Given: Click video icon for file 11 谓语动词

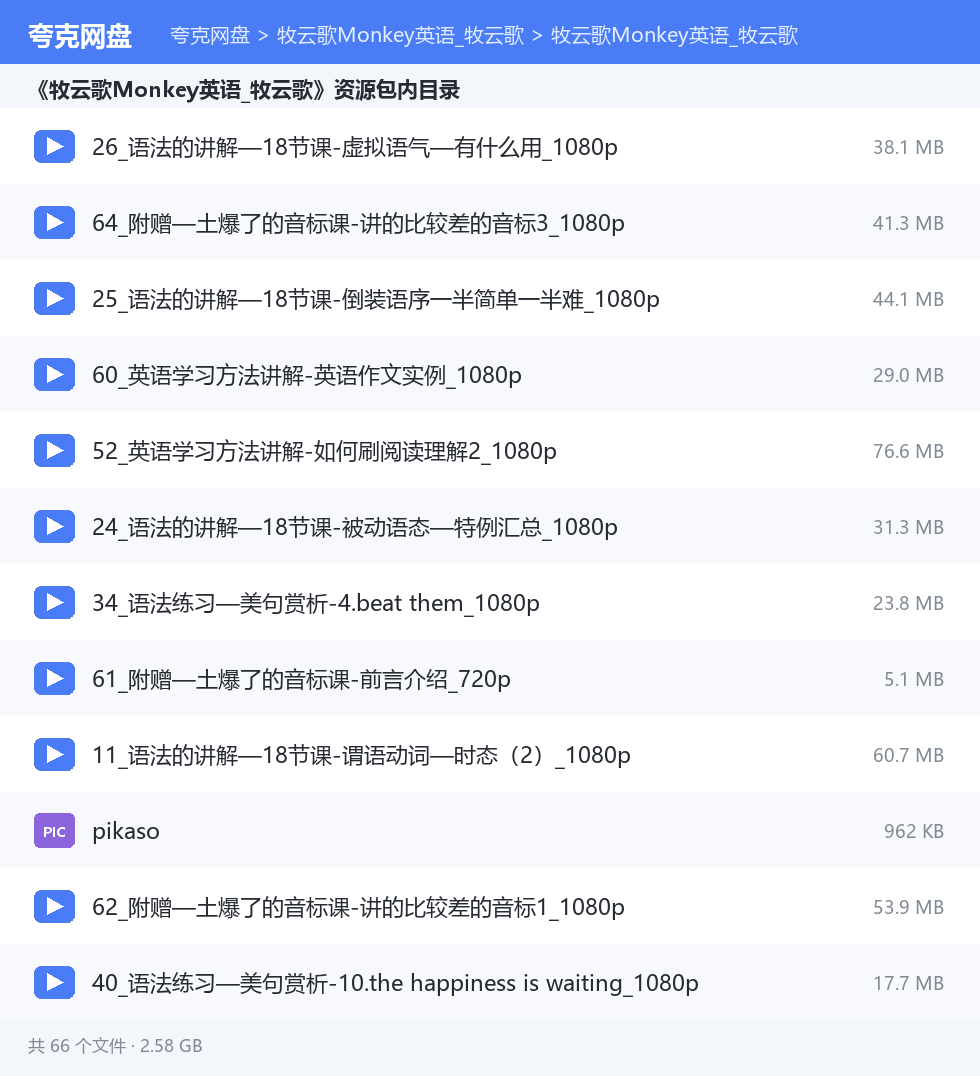Looking at the screenshot, I should pyautogui.click(x=54, y=755).
